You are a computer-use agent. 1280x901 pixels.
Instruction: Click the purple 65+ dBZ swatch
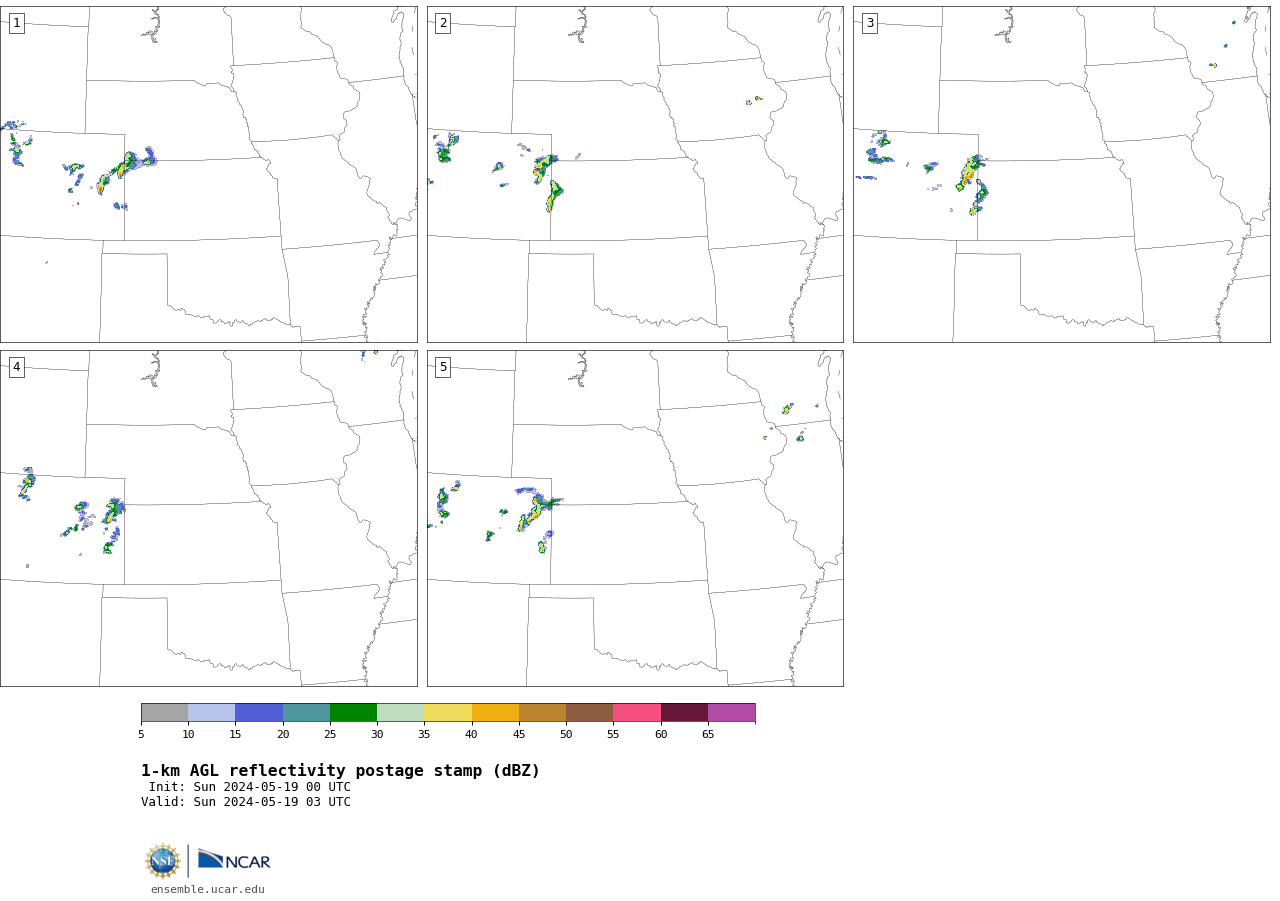(731, 713)
